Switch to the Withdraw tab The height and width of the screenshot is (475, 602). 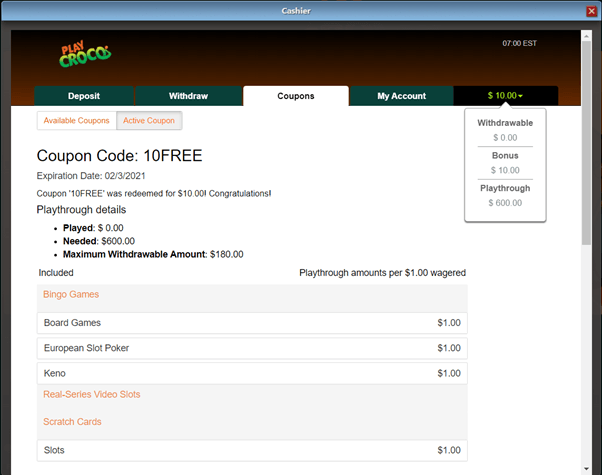tap(188, 96)
